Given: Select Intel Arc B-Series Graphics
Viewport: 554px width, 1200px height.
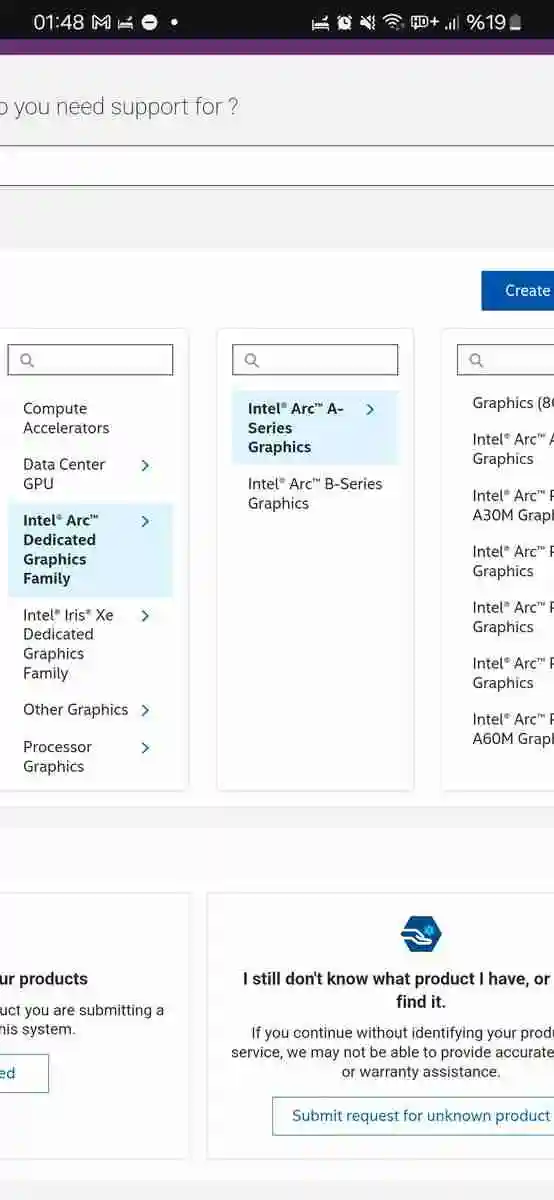Looking at the screenshot, I should [315, 494].
